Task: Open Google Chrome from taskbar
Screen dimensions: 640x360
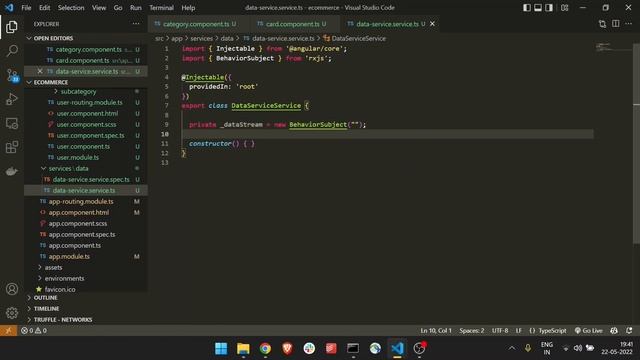Action: coord(265,349)
